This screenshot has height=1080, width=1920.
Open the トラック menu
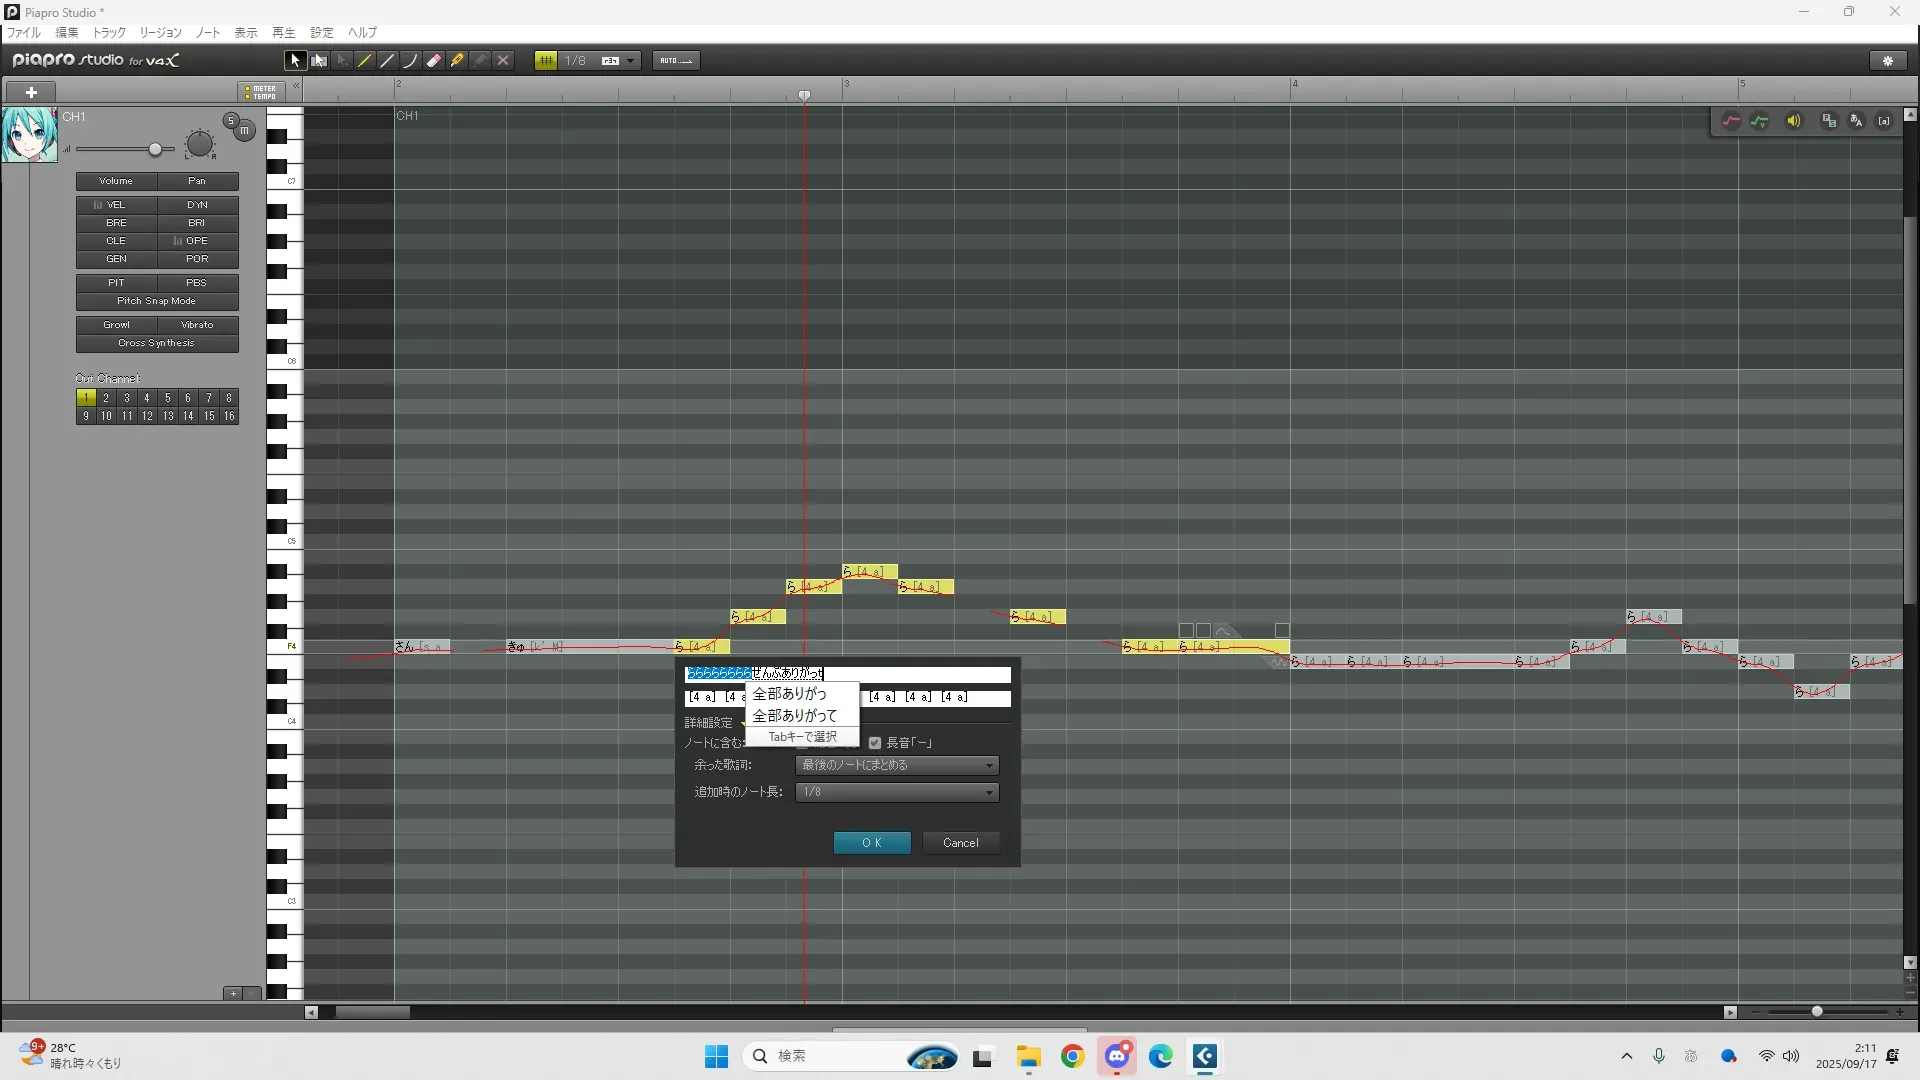click(x=109, y=32)
